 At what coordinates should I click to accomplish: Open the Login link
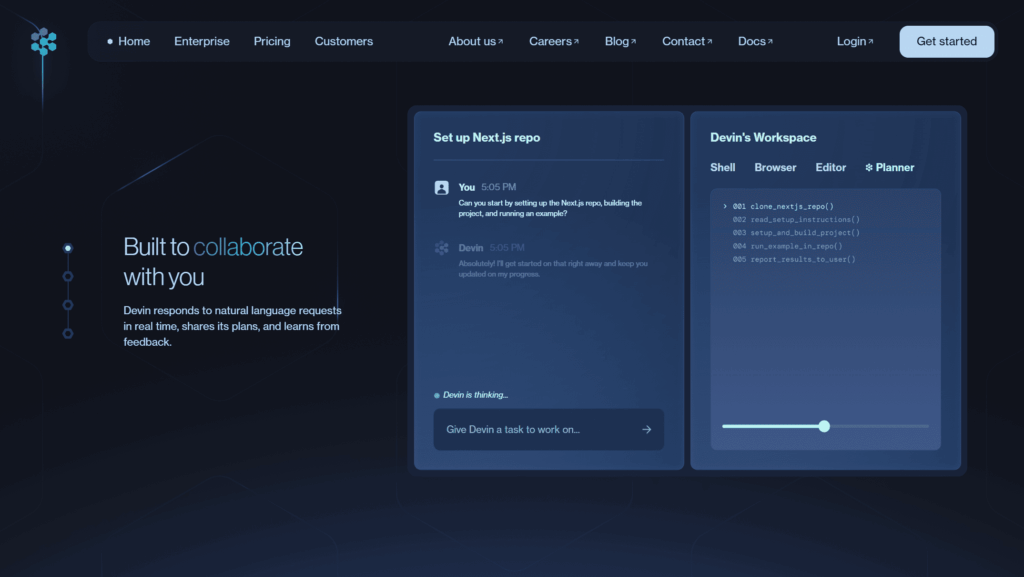pos(854,42)
